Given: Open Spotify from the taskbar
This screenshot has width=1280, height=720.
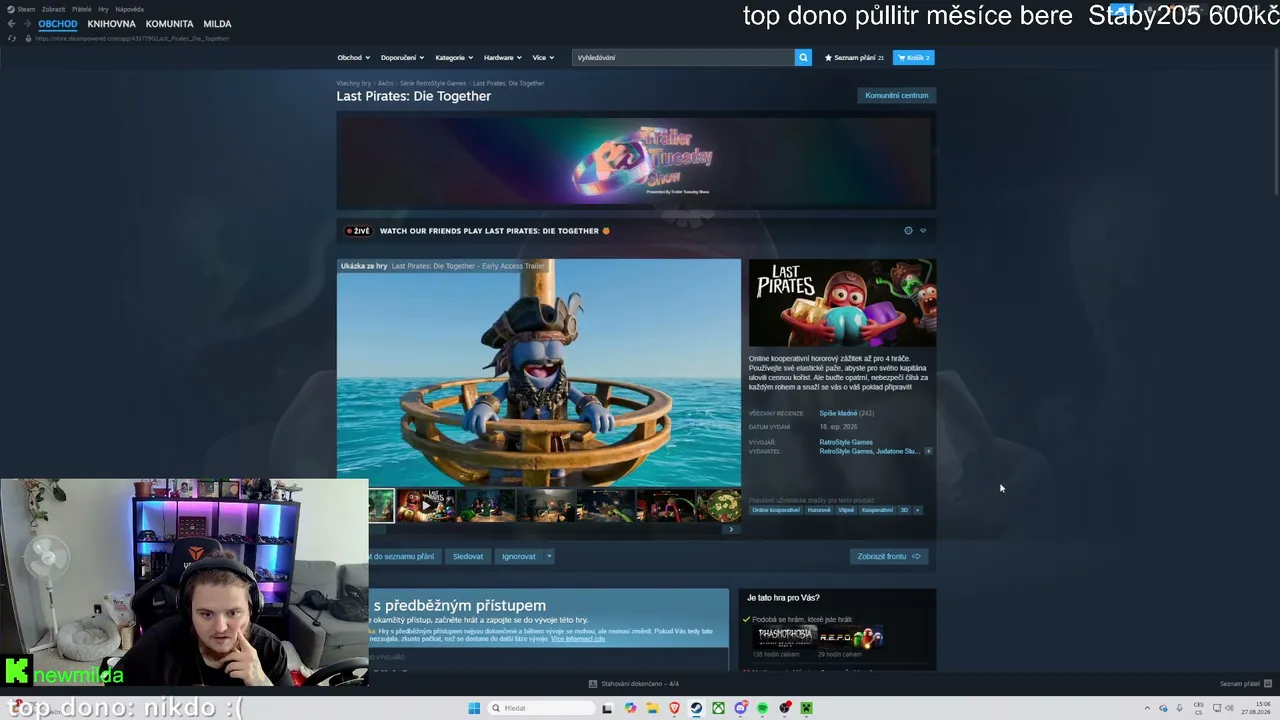Looking at the screenshot, I should (x=762, y=708).
